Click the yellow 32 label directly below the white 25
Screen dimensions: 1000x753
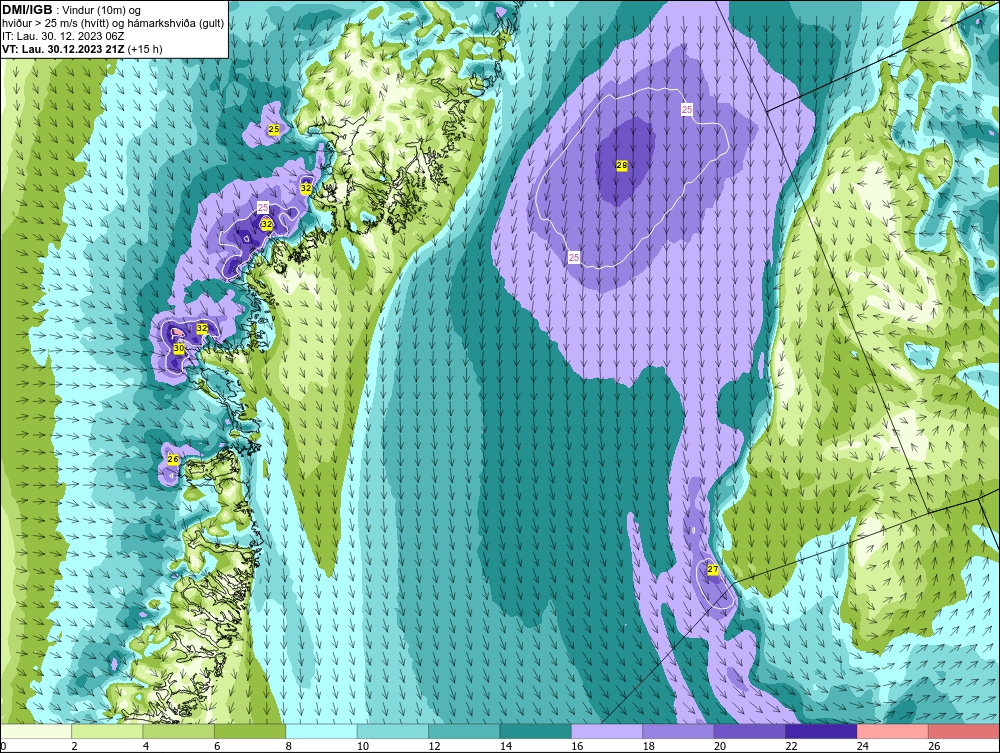pyautogui.click(x=267, y=224)
